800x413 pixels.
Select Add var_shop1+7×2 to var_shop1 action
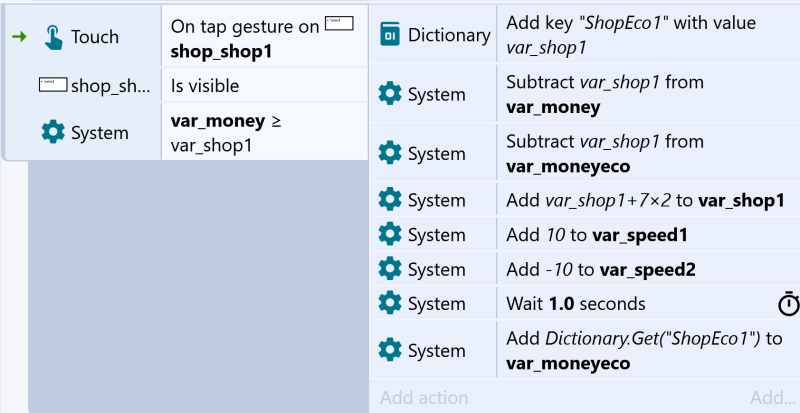point(648,200)
